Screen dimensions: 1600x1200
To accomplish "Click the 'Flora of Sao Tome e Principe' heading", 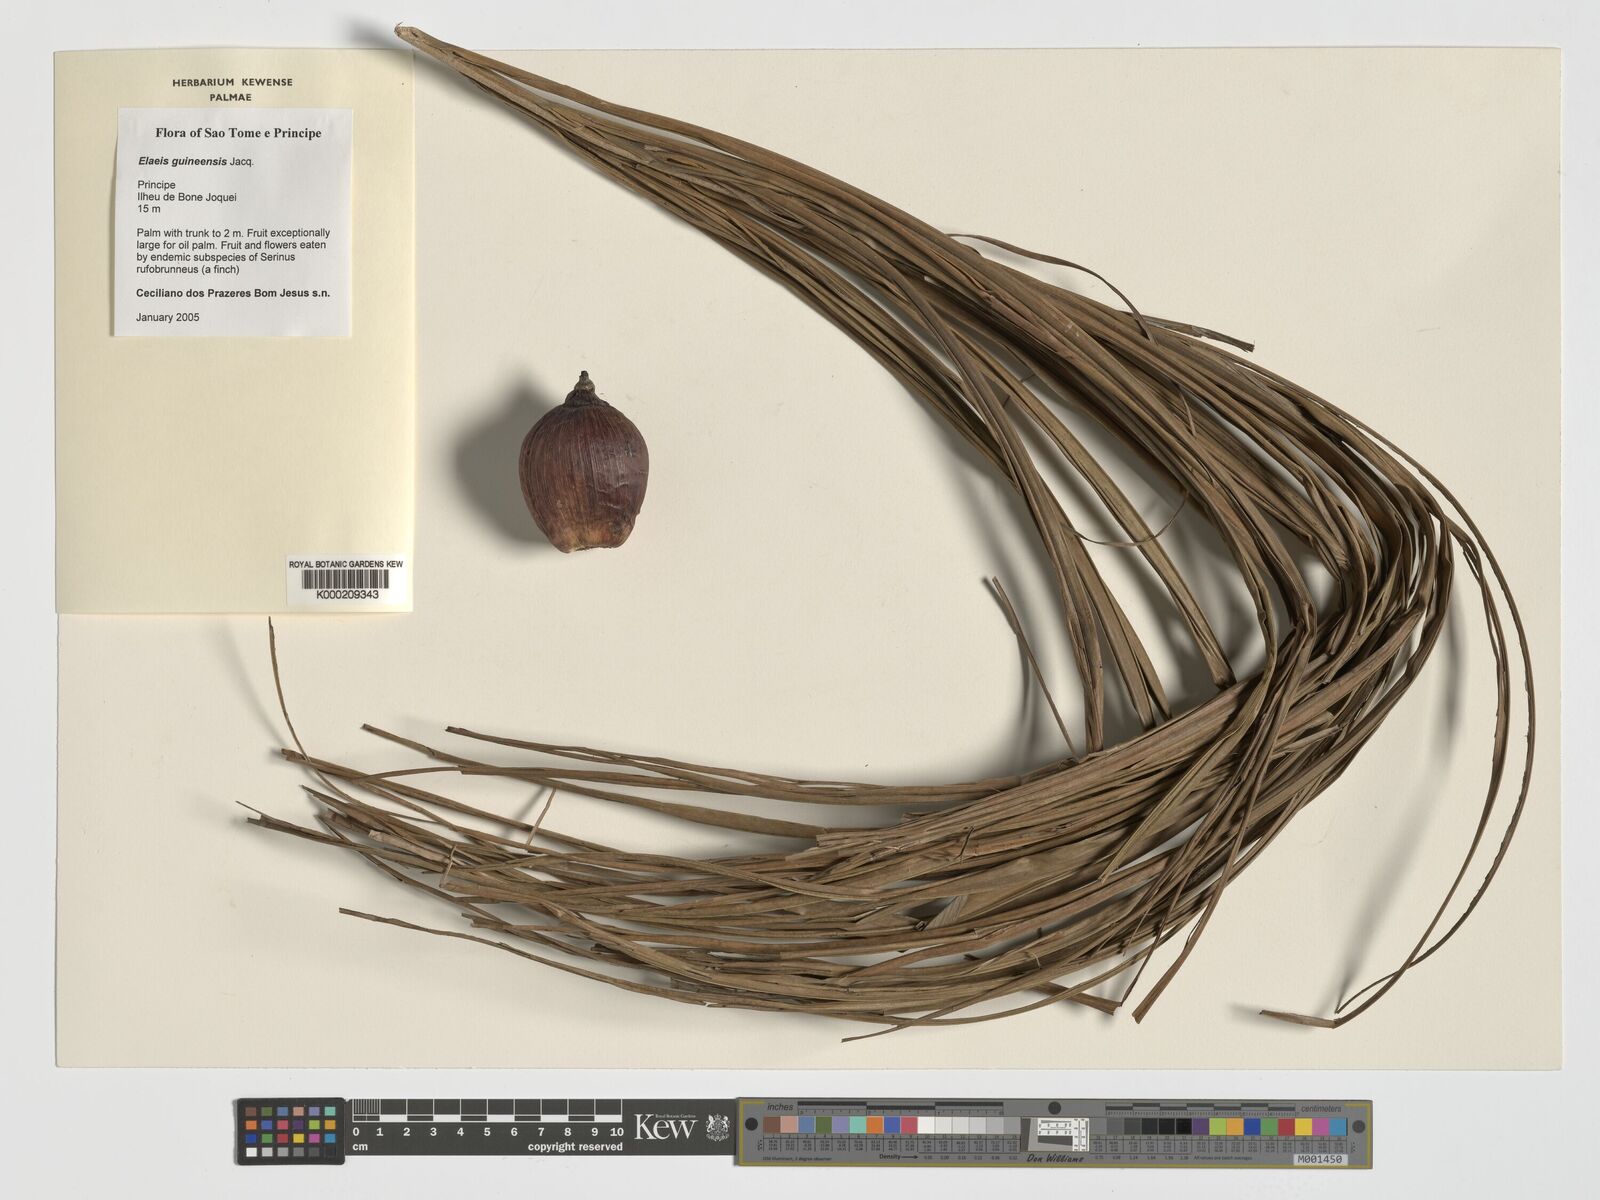I will click(238, 133).
